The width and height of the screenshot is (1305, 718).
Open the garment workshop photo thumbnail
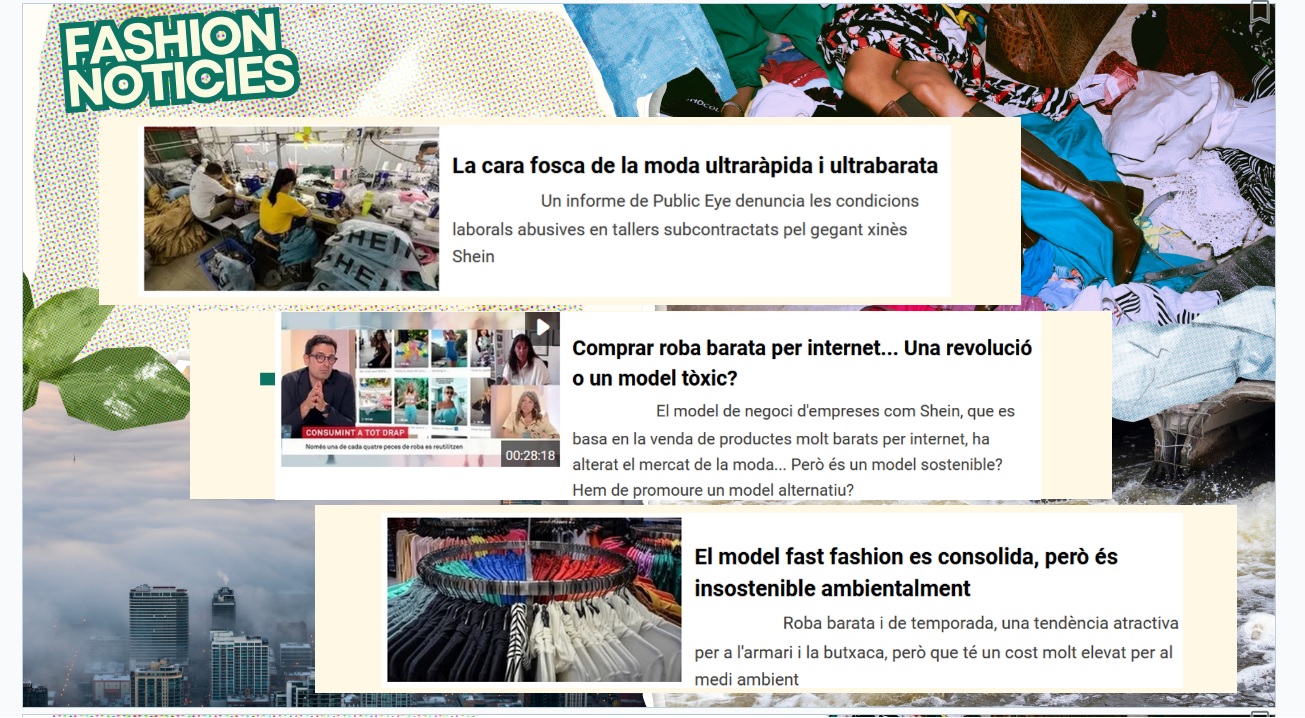[291, 208]
